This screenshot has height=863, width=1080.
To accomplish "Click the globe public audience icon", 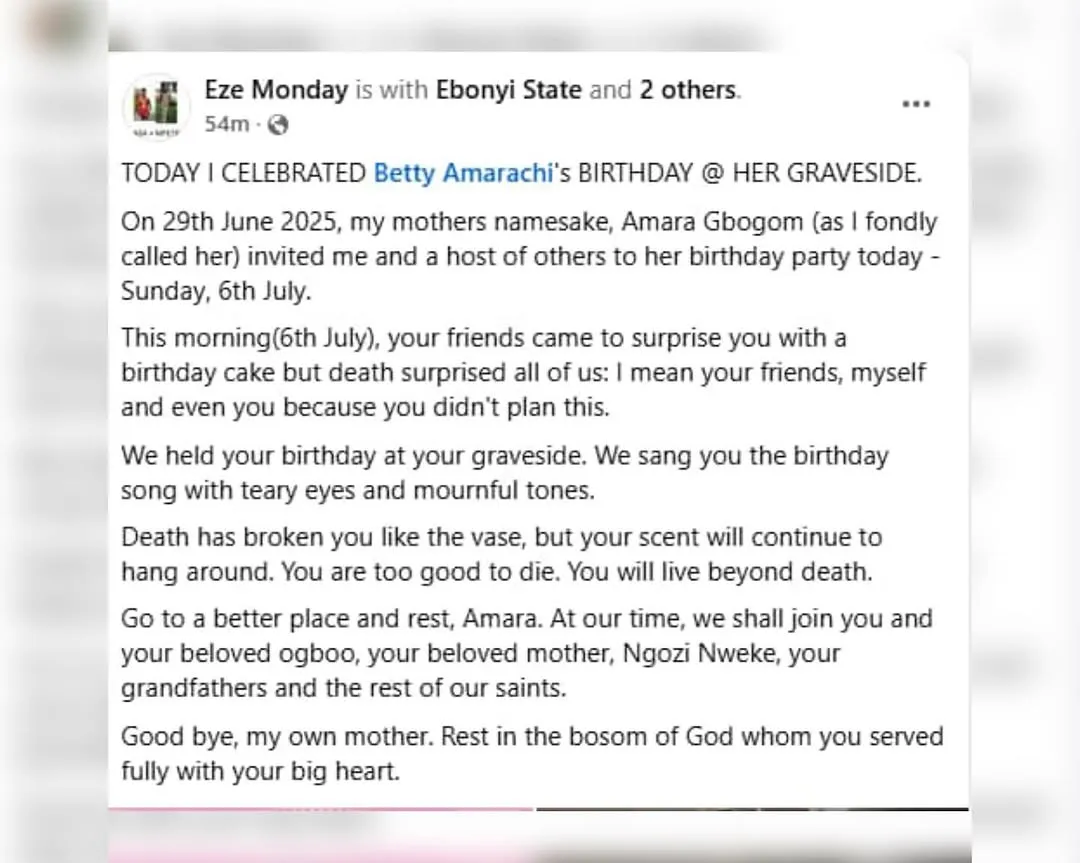I will coord(279,125).
